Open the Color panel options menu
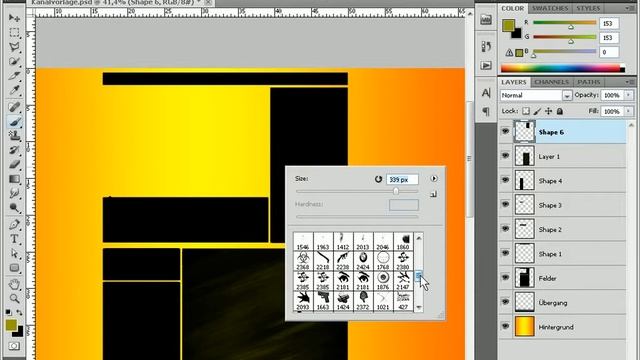The height and width of the screenshot is (360, 640). coord(629,8)
